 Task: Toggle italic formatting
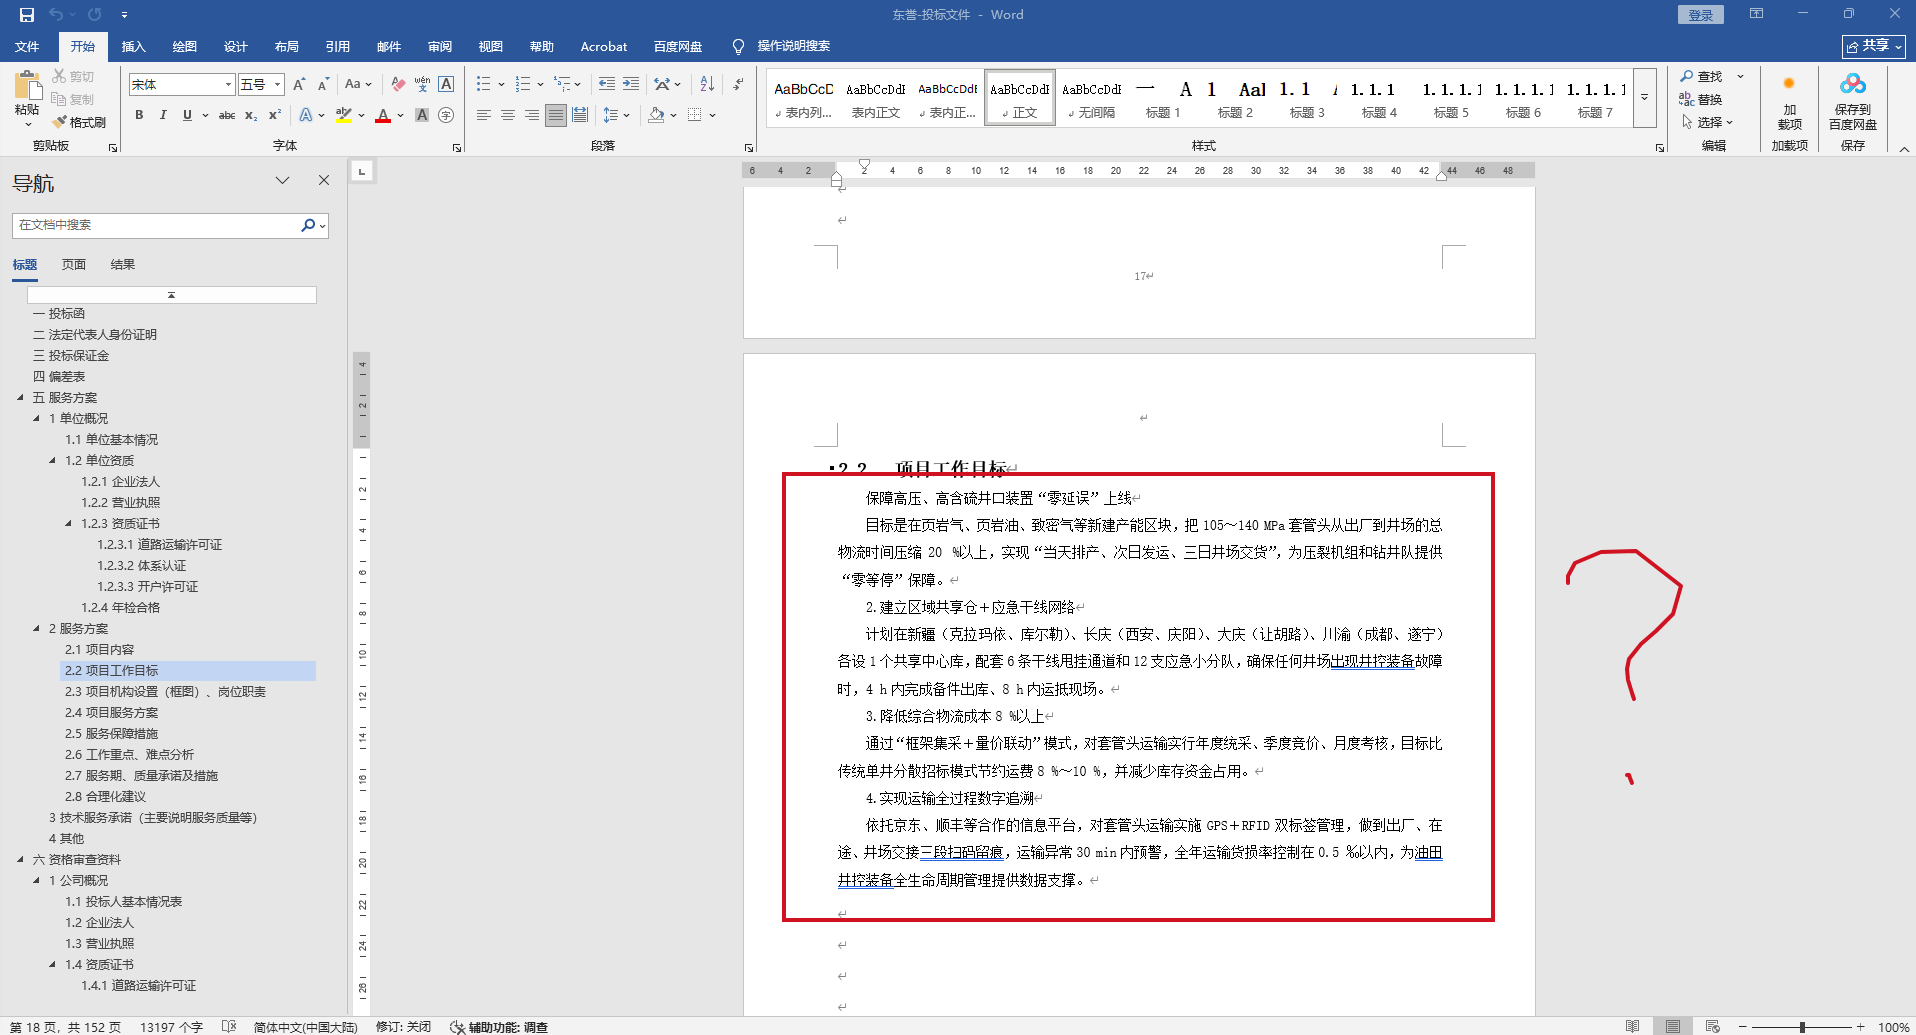pyautogui.click(x=163, y=115)
